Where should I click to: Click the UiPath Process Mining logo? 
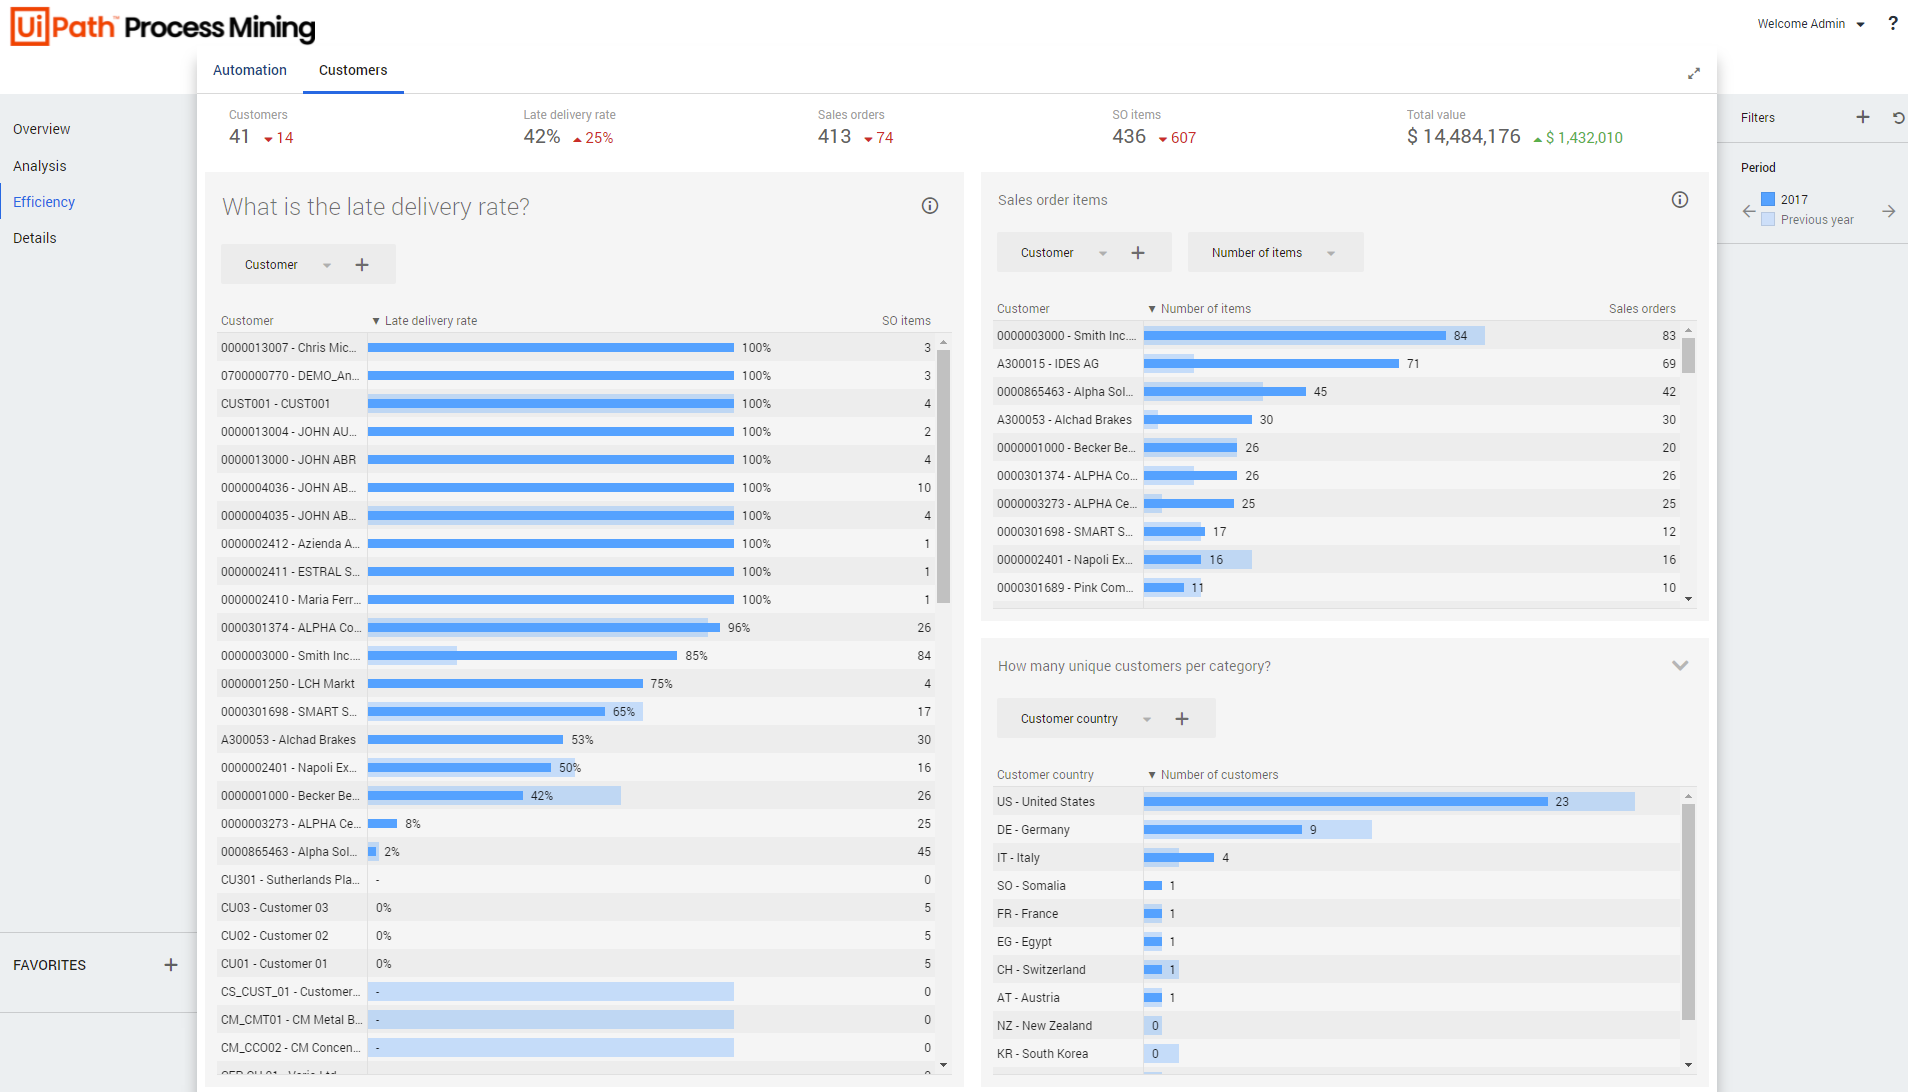163,27
